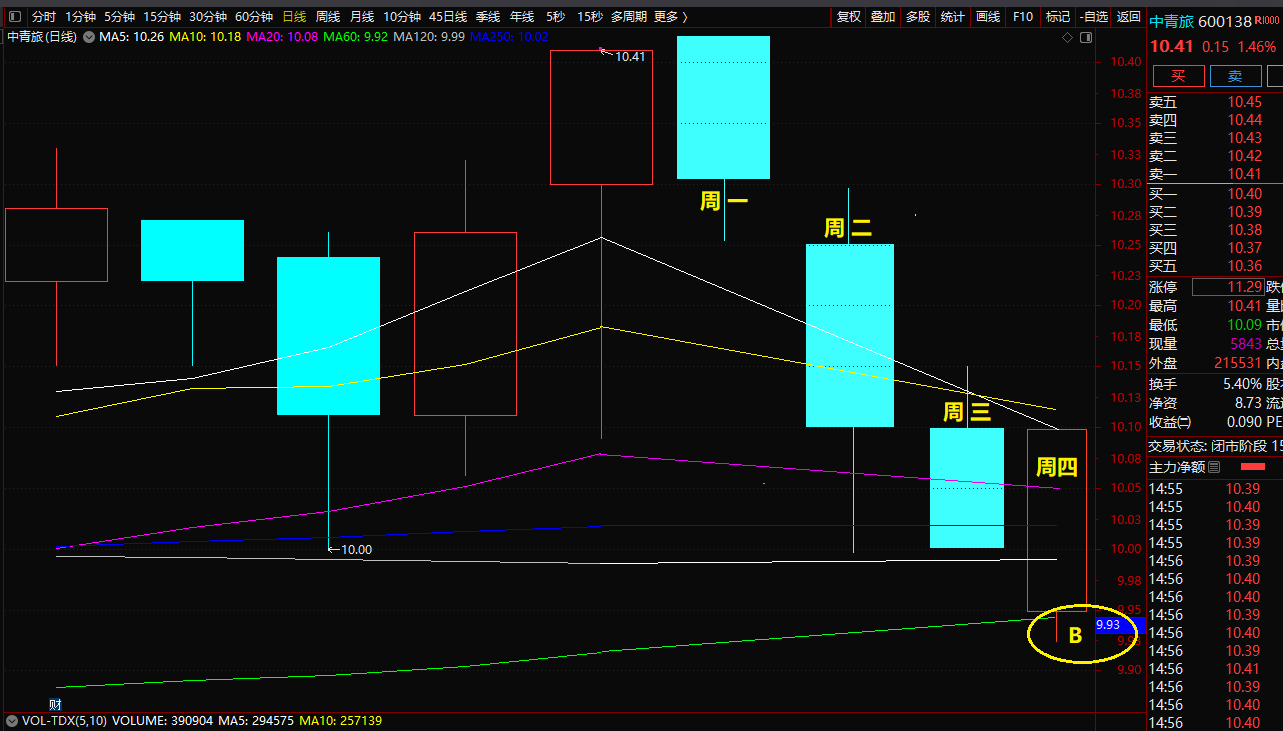Switch to 45日线 period
Image resolution: width=1283 pixels, height=731 pixels.
click(x=448, y=17)
